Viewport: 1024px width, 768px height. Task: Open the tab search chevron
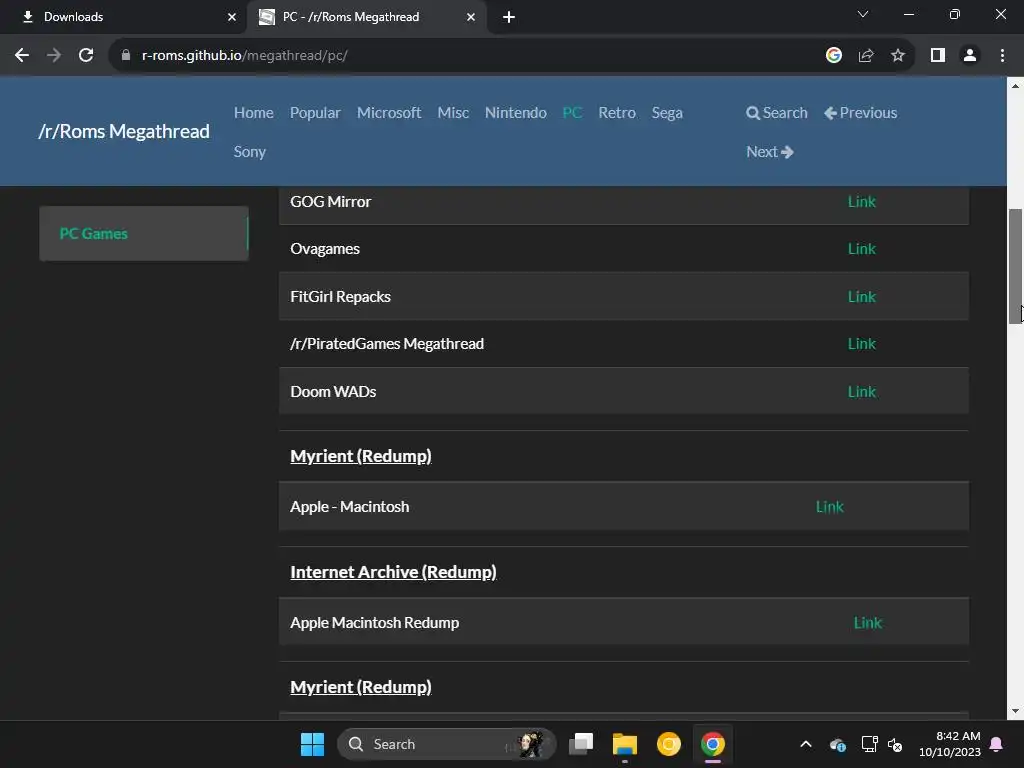coord(863,14)
